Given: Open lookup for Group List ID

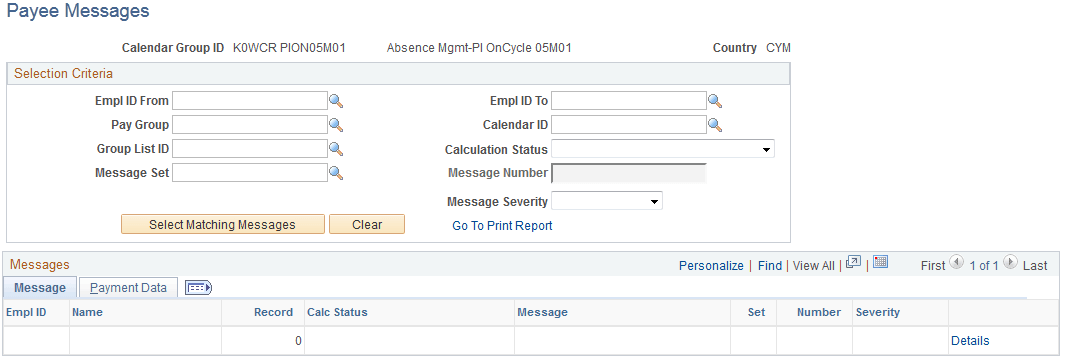Looking at the screenshot, I should click(x=336, y=149).
